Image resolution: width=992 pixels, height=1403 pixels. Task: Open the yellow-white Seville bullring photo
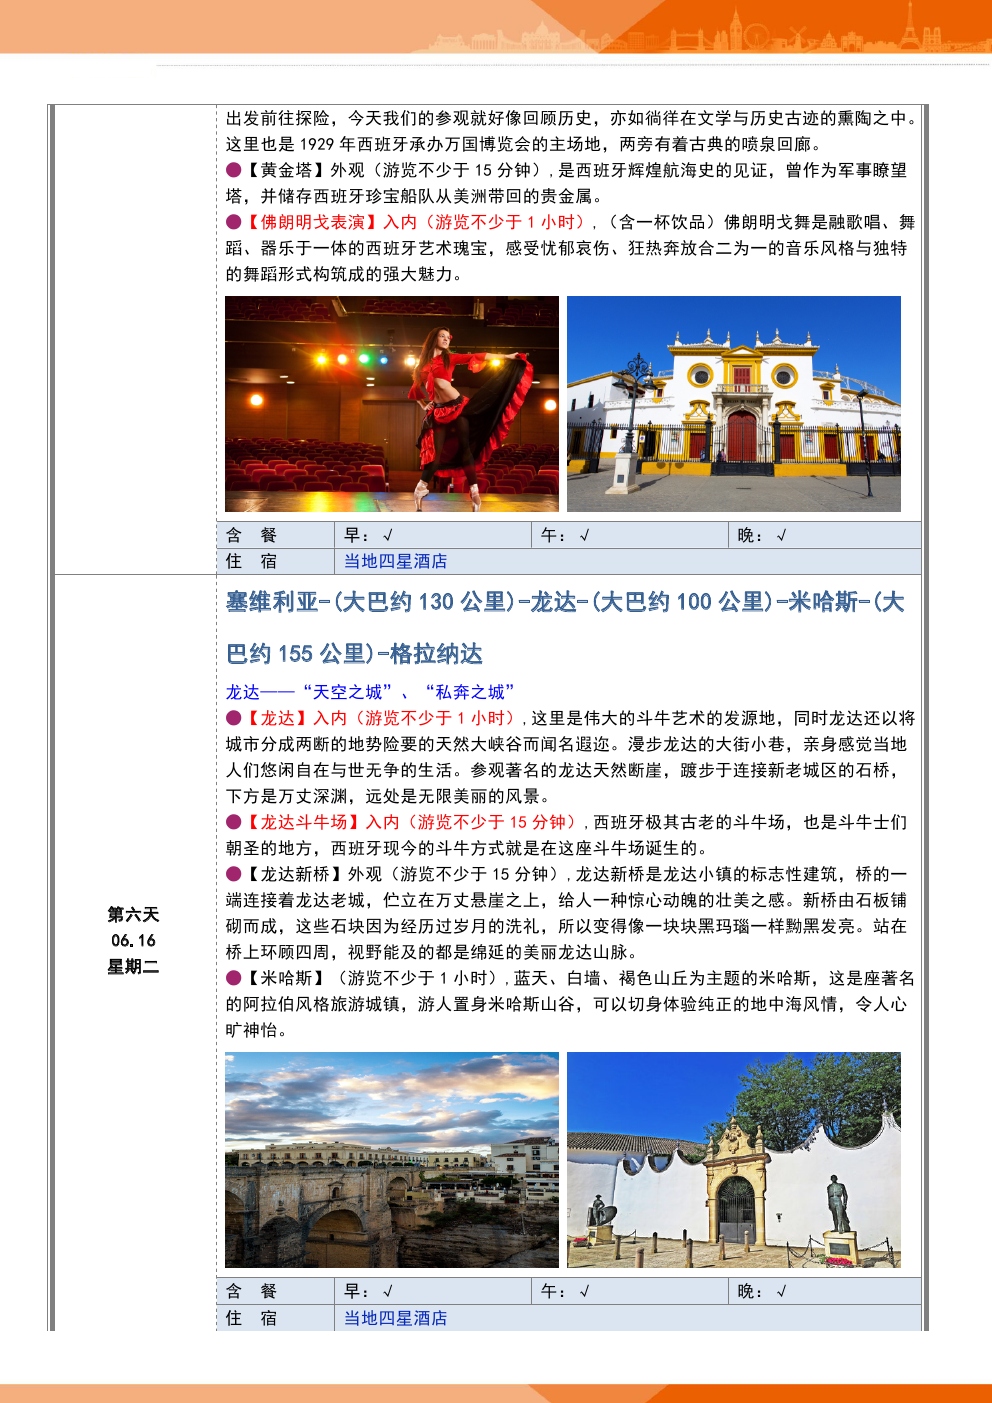coord(734,404)
